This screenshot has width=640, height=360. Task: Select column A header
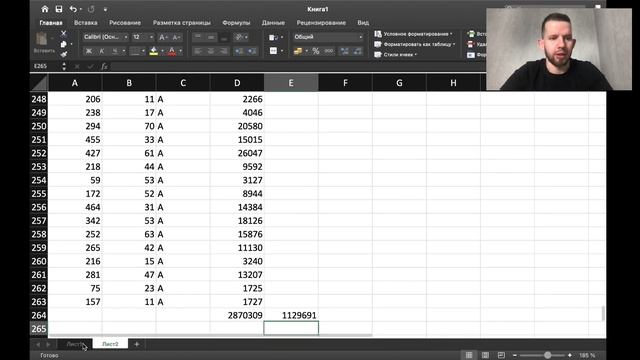coord(75,83)
